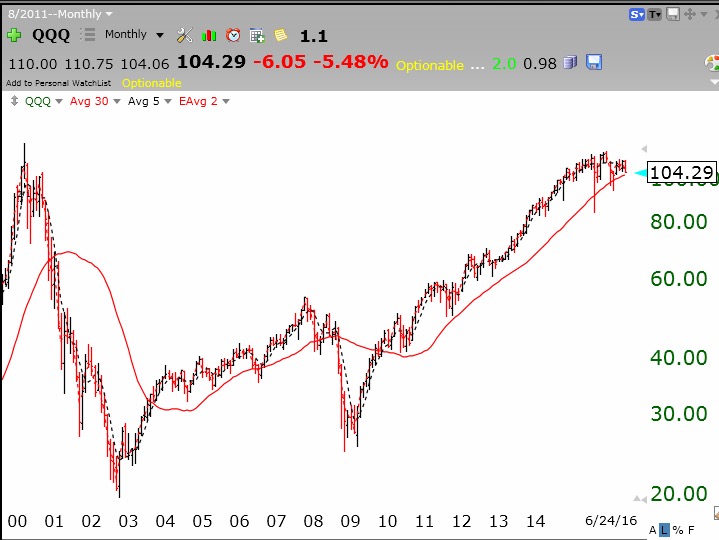
Task: Open chart tools wrench and screwdriver icon
Action: pos(185,35)
